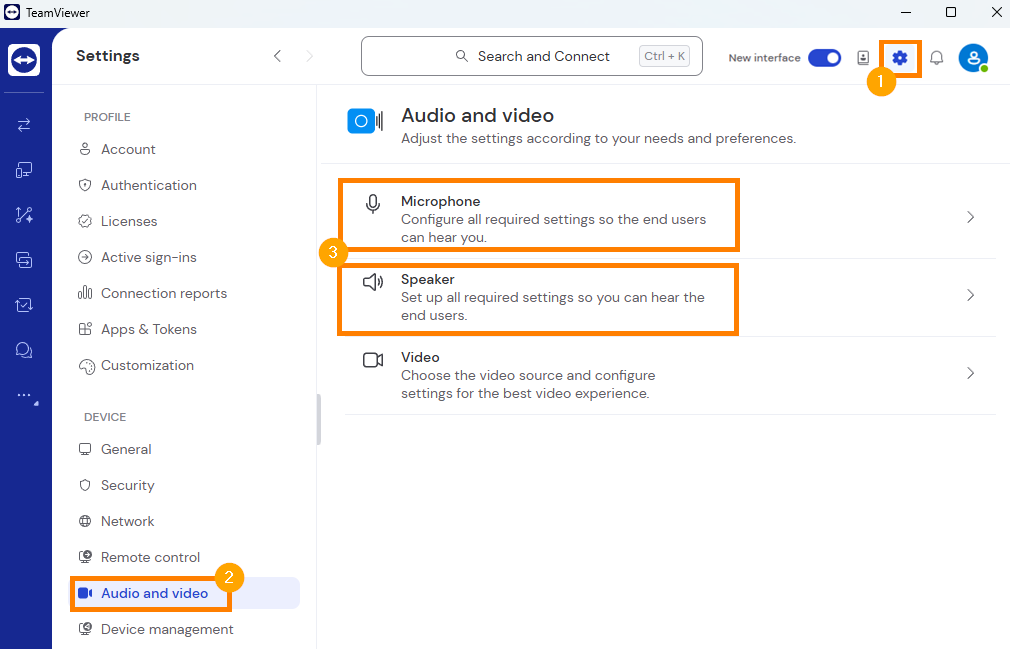Screen dimensions: 1010x649
Task: Maximize the TeamViewer window
Action: (x=951, y=12)
